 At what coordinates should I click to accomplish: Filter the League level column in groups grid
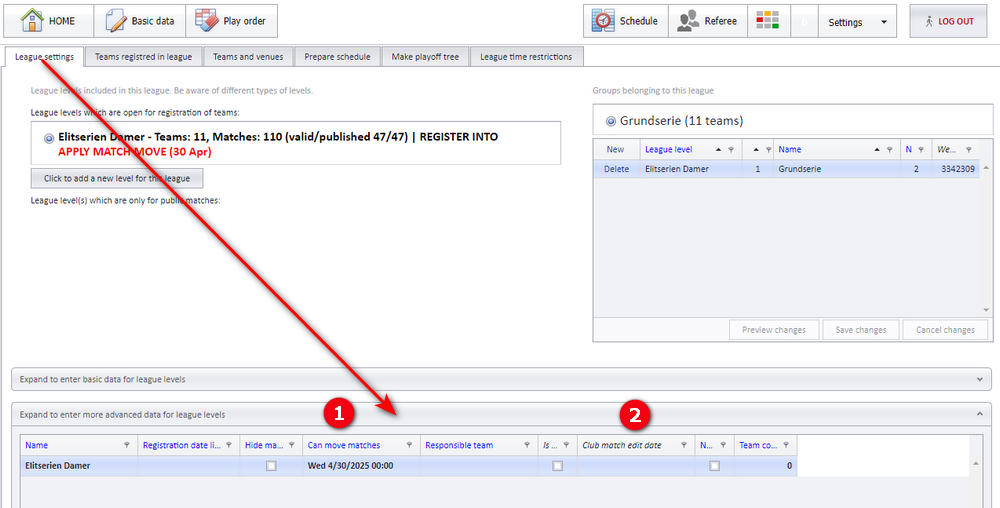(x=731, y=150)
